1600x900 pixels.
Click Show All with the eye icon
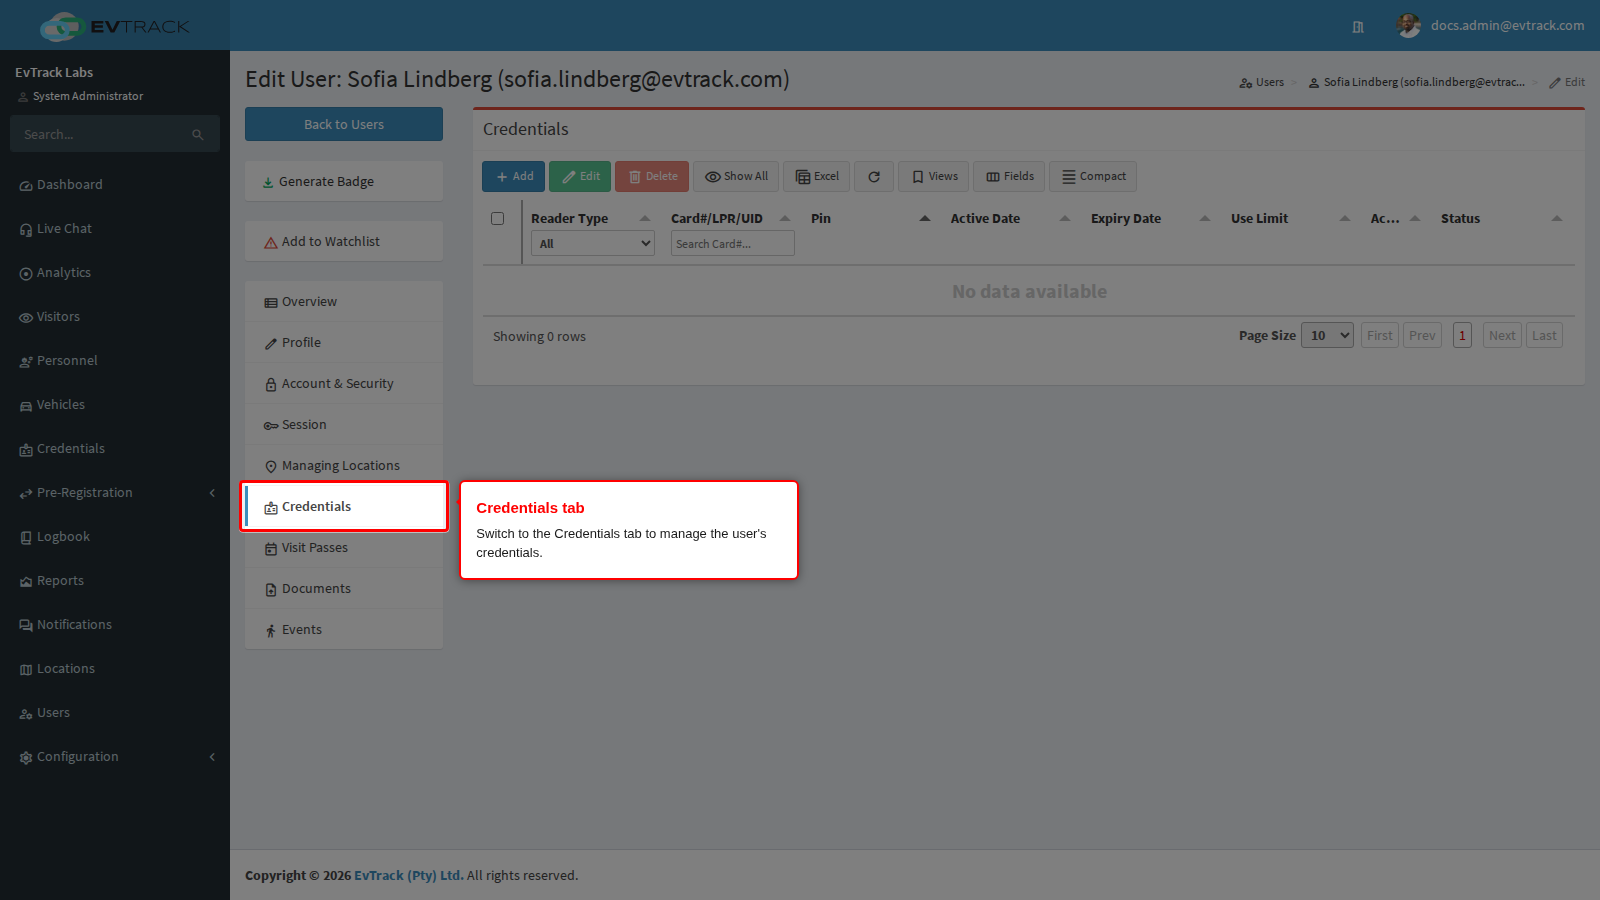click(736, 177)
